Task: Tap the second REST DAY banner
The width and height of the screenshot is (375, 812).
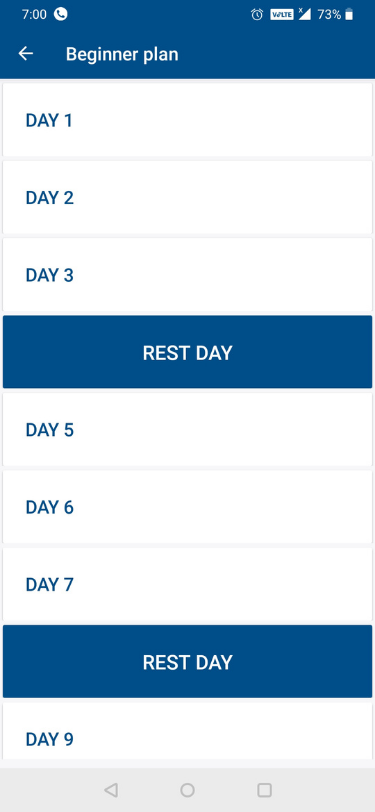Action: click(x=188, y=662)
